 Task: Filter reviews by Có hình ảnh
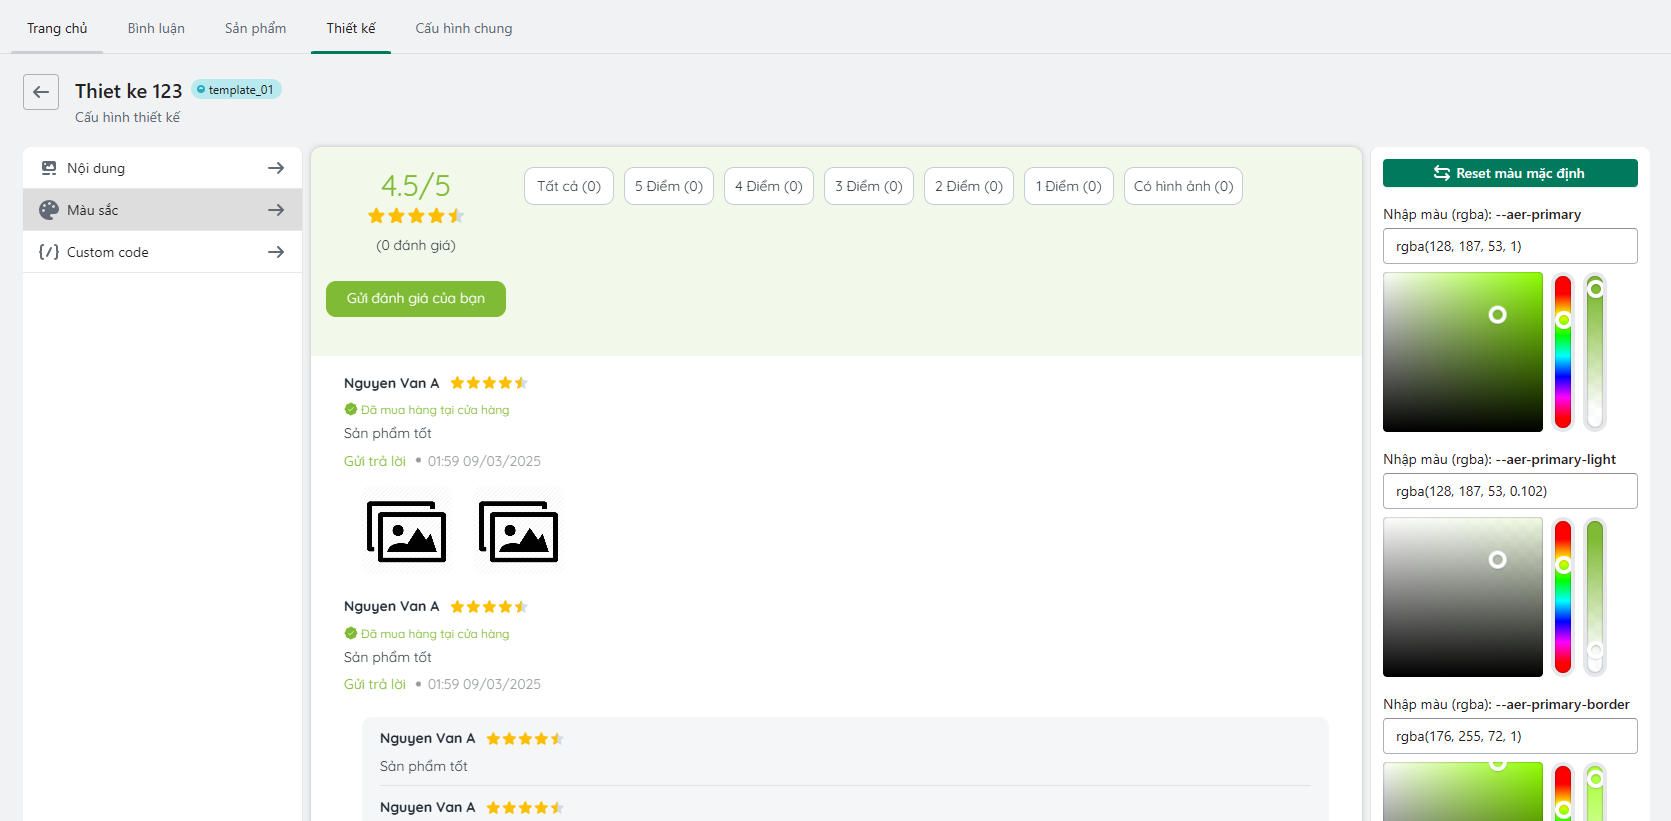tap(1183, 186)
